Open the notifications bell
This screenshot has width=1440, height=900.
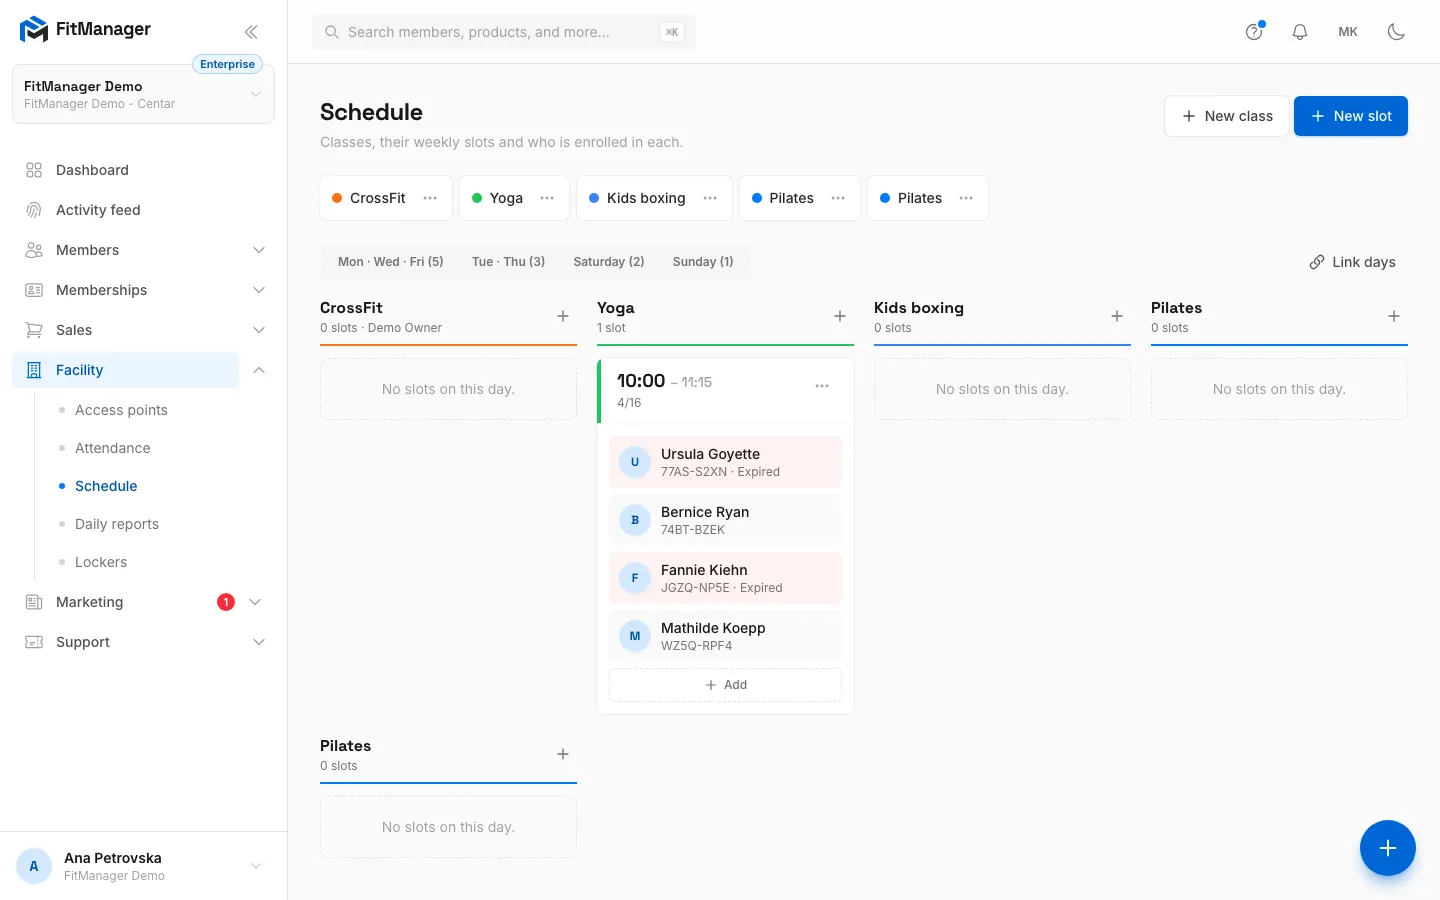click(1300, 32)
